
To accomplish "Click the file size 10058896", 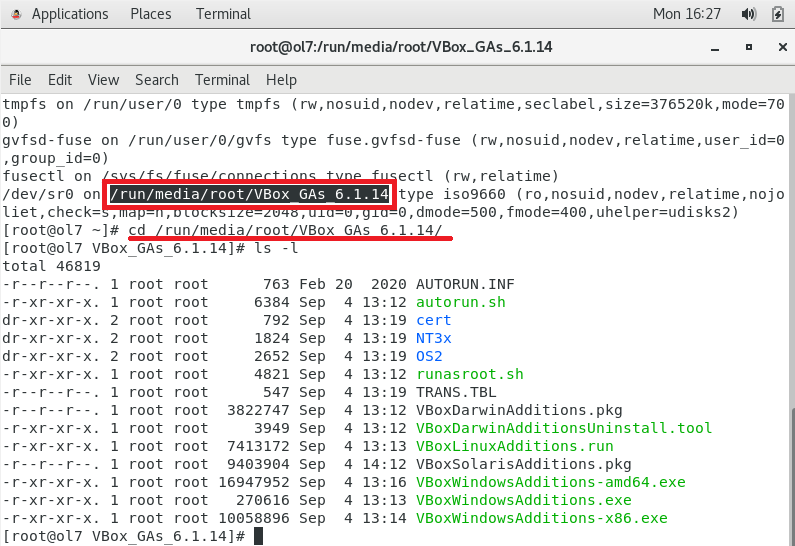I will pyautogui.click(x=254, y=518).
